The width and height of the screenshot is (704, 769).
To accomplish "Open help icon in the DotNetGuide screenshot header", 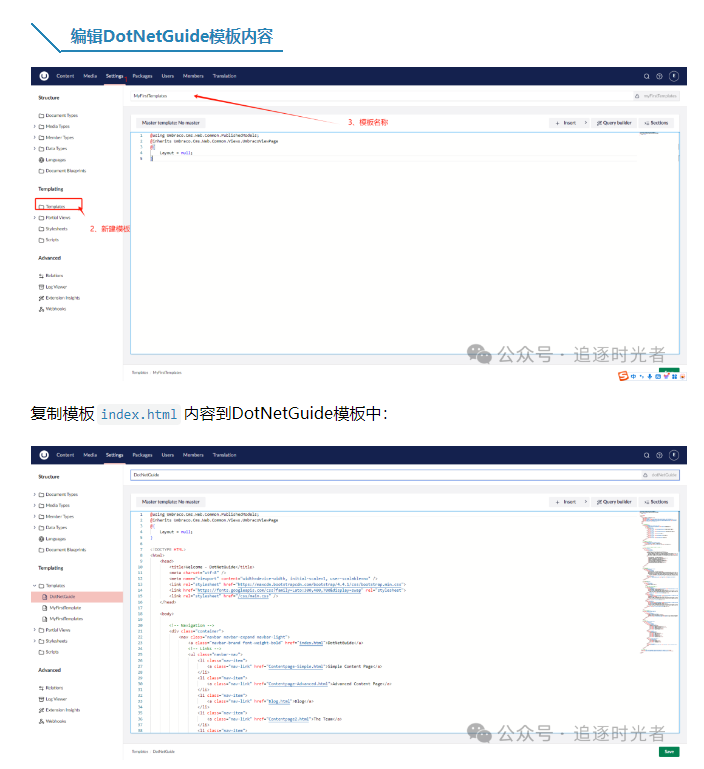I will 659,455.
